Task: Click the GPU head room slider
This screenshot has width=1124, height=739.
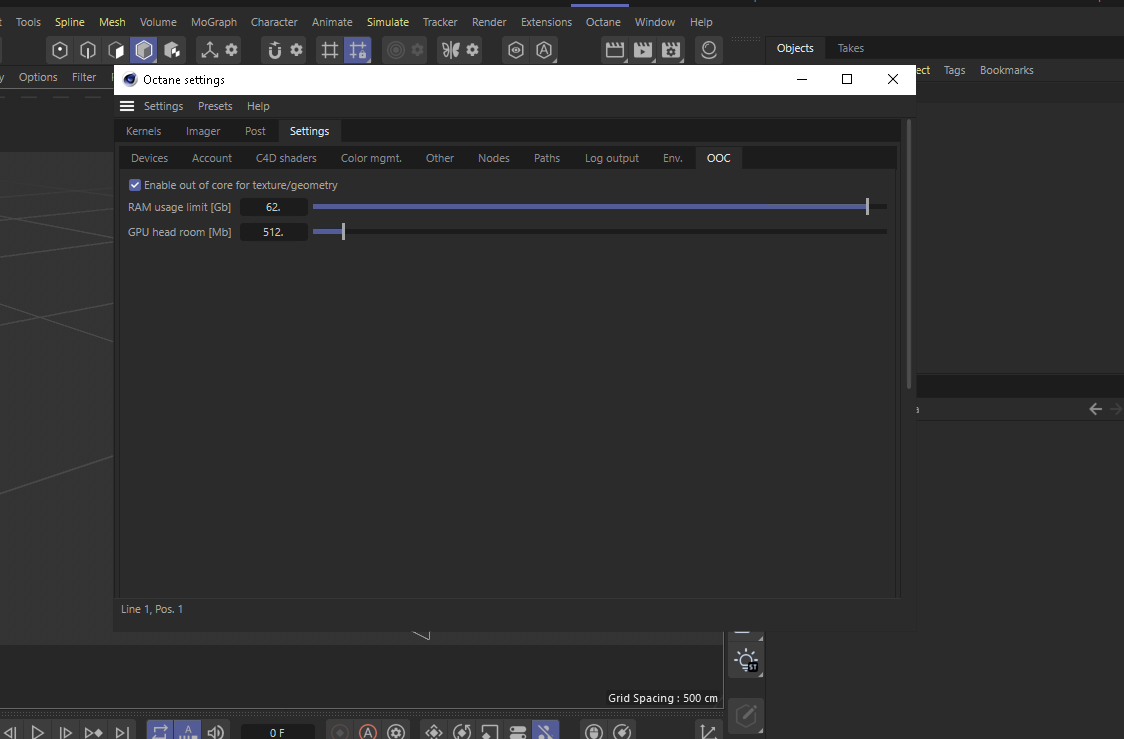Action: [x=600, y=232]
